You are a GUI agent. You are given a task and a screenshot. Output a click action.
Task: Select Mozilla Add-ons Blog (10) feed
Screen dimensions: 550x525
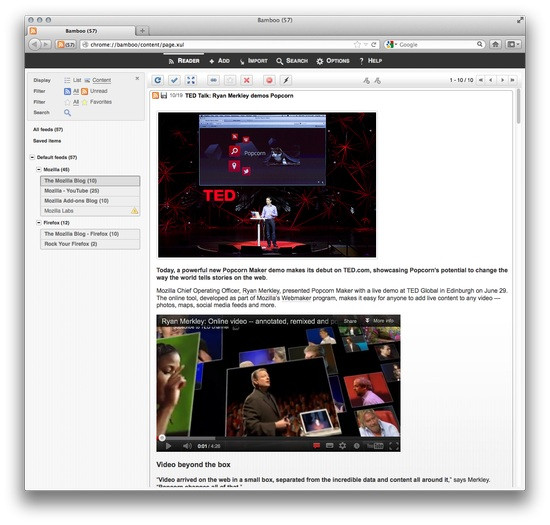tap(90, 201)
